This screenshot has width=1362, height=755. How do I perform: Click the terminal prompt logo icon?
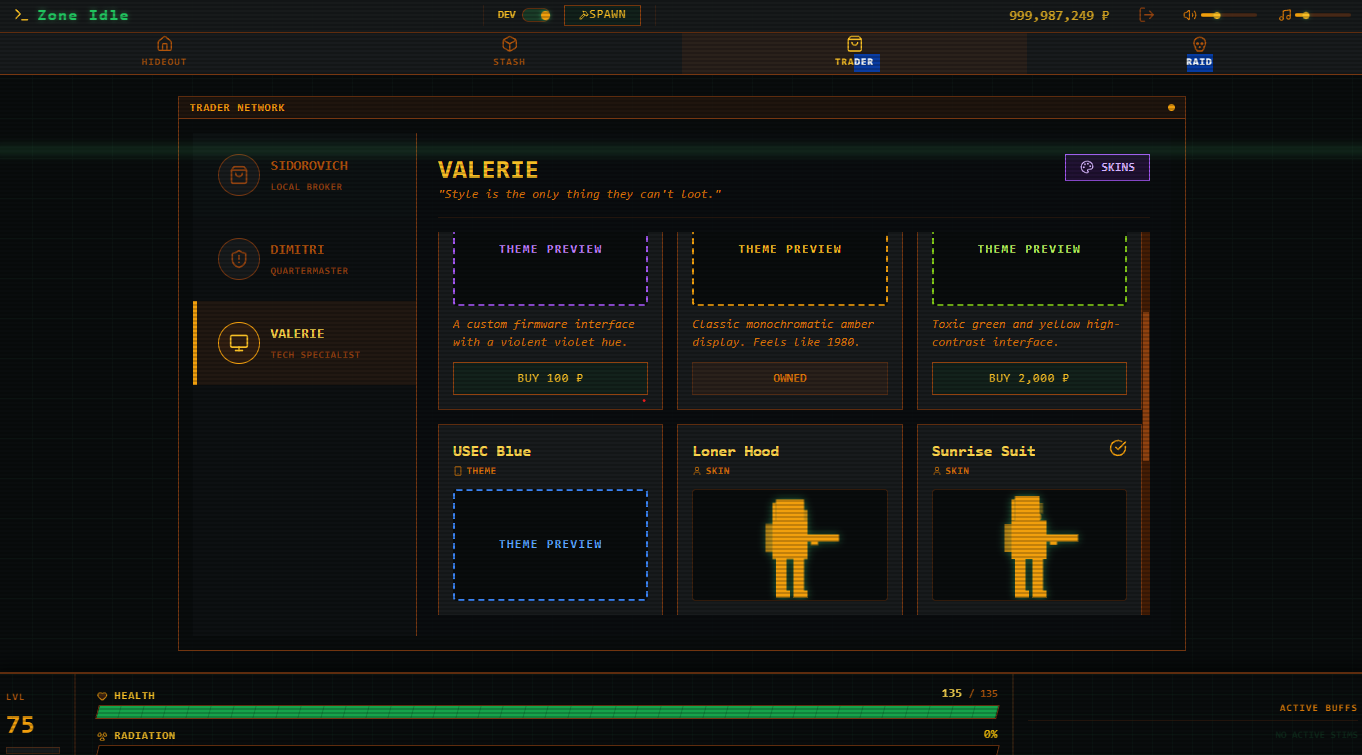(21, 15)
